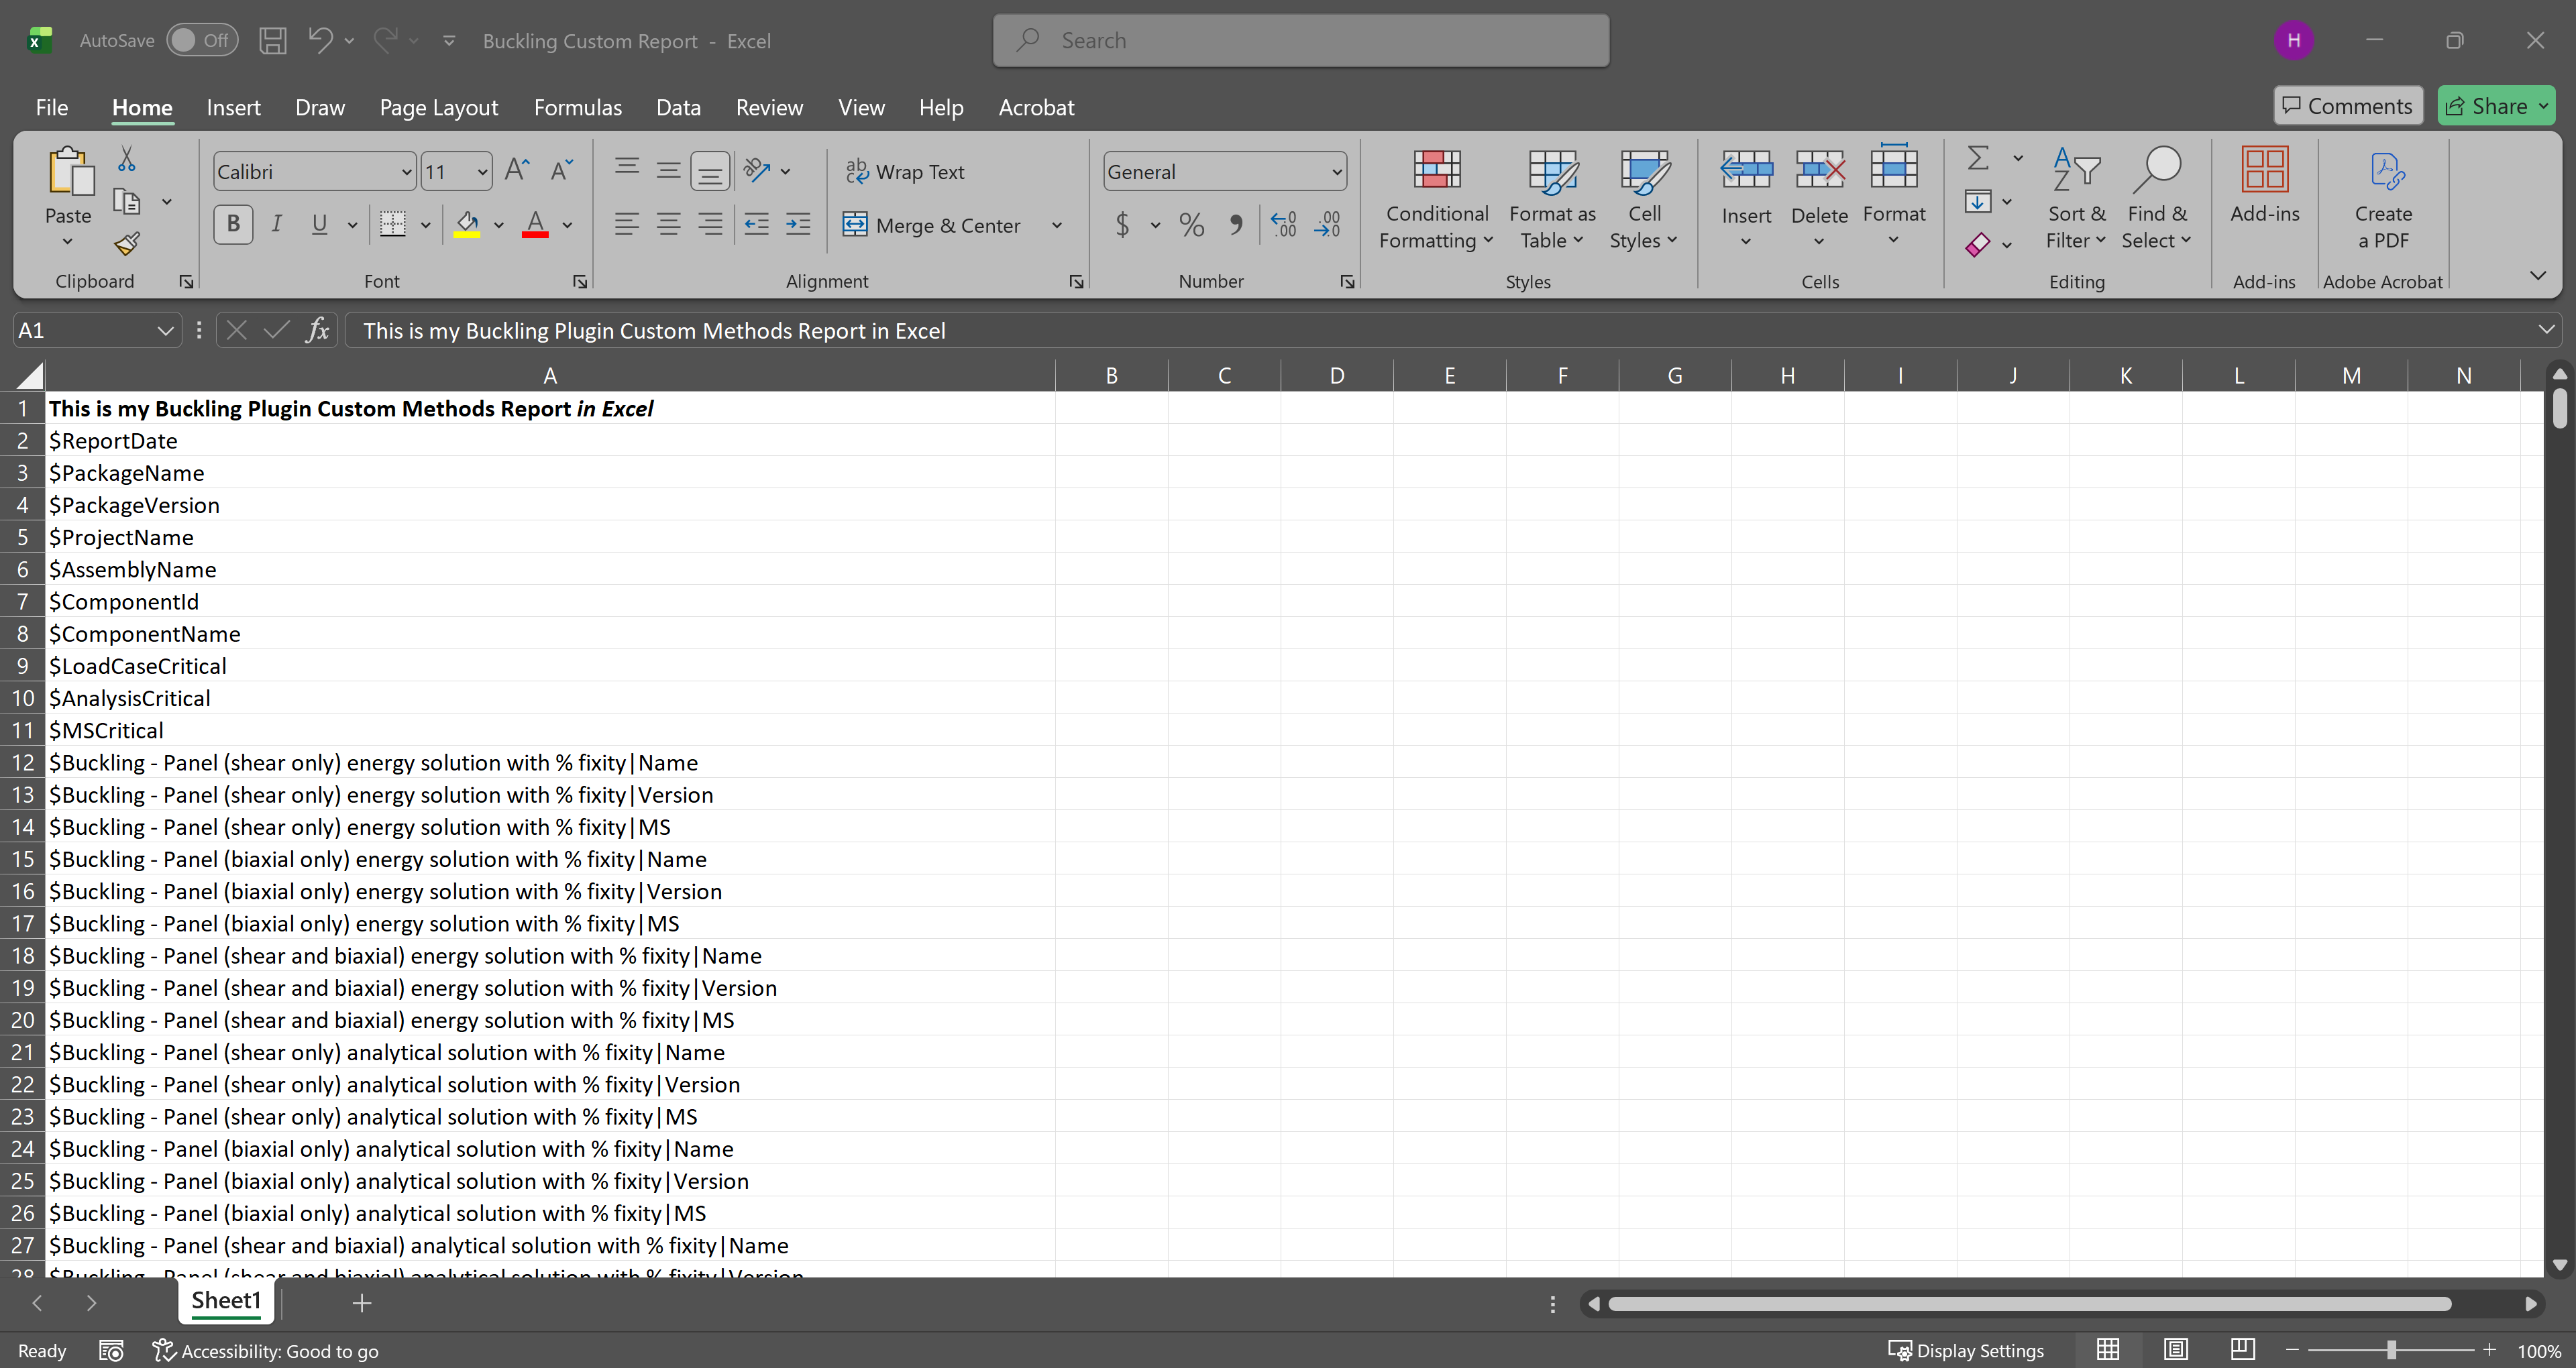Toggle Italic formatting
Viewport: 2576px width, 1368px height.
(x=277, y=225)
